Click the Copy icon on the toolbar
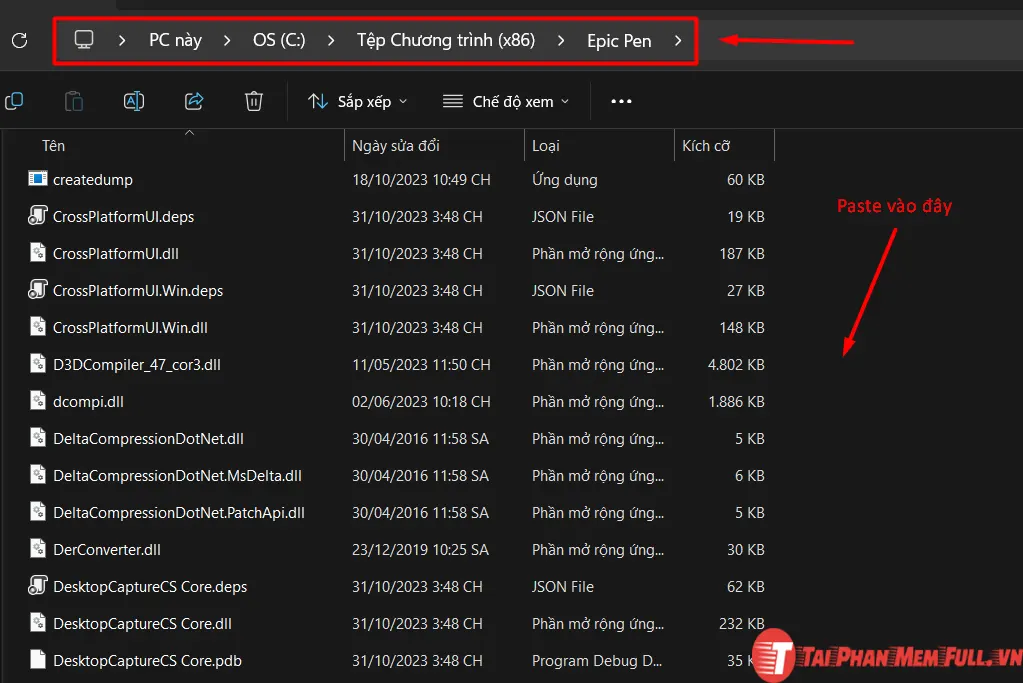1023x683 pixels. [14, 101]
